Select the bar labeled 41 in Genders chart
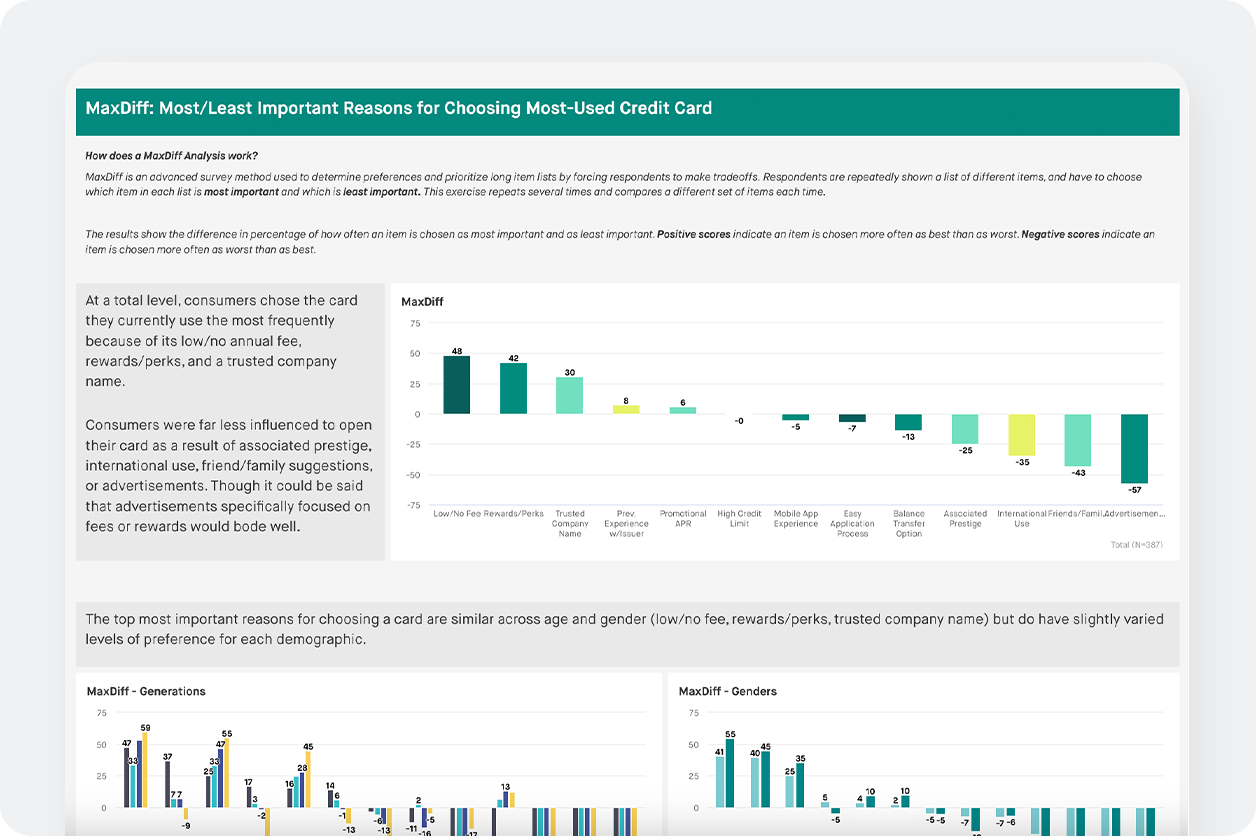 pos(720,782)
